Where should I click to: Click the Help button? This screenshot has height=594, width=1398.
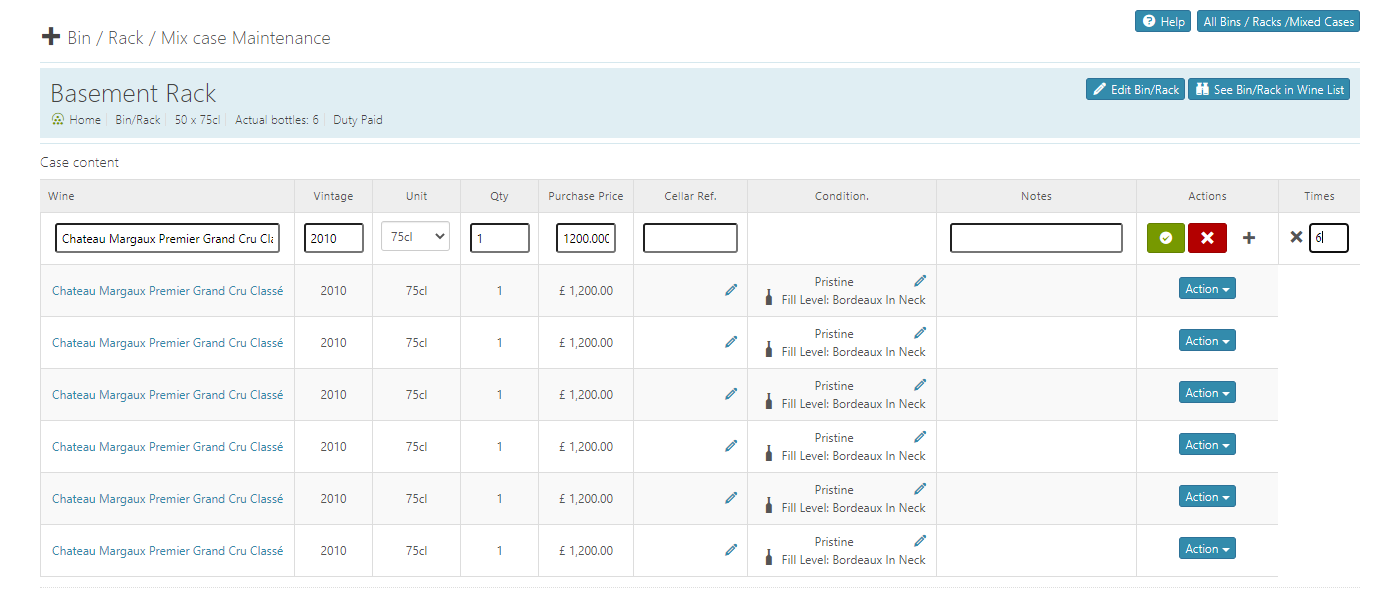click(x=1162, y=21)
